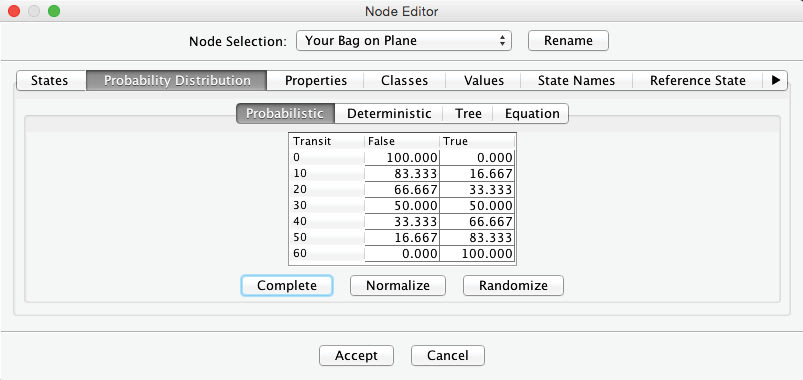Select the True column header
Viewport: 803px width, 380px height.
point(477,141)
